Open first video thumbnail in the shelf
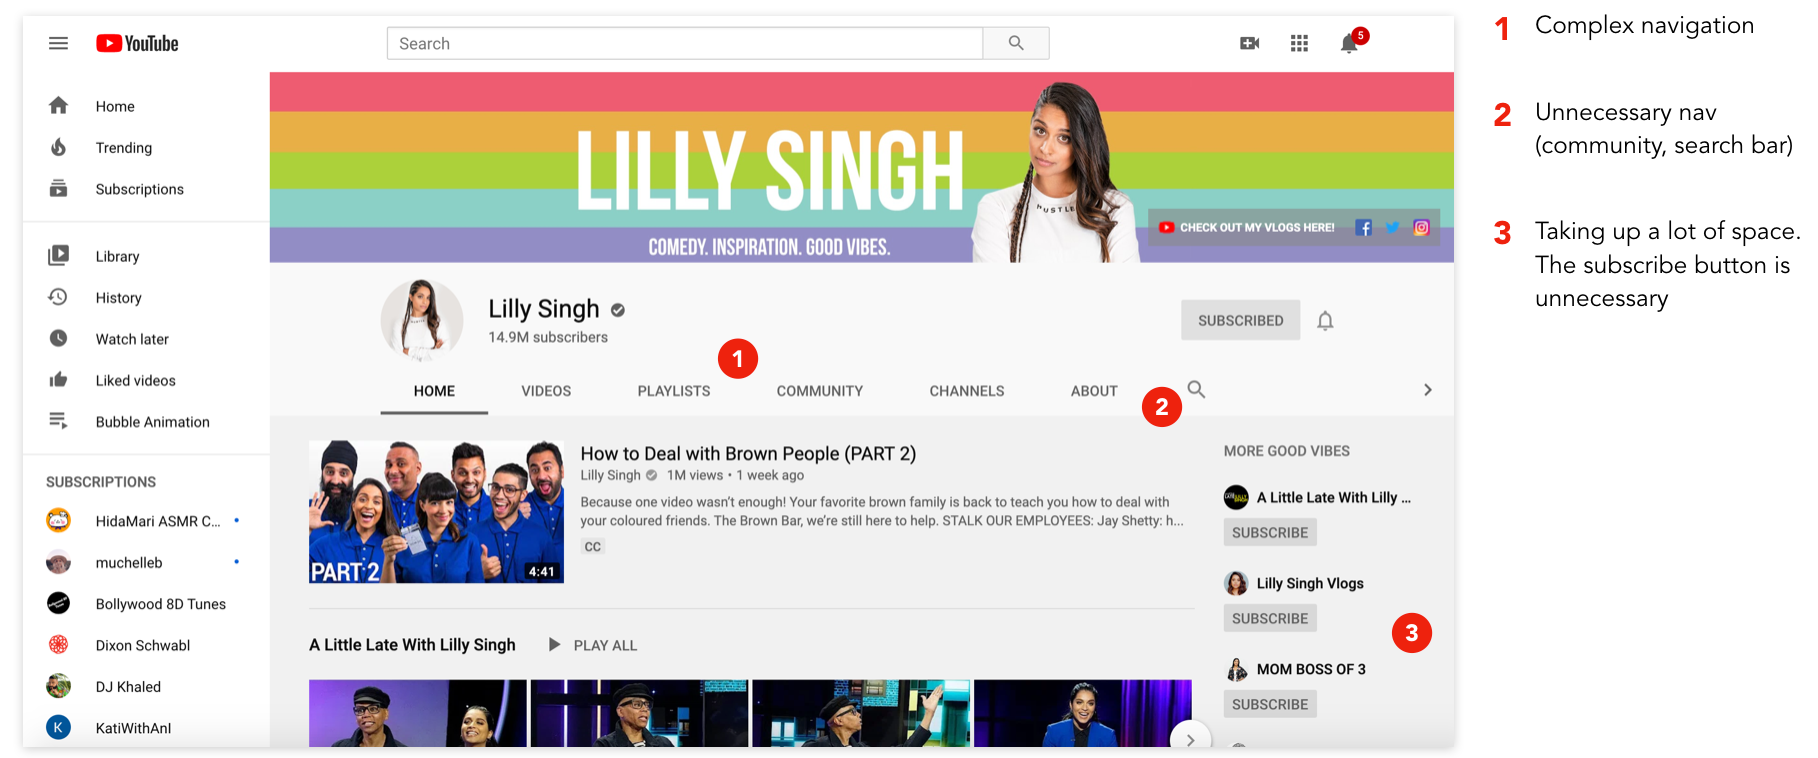Image resolution: width=1818 pixels, height=758 pixels. (418, 713)
